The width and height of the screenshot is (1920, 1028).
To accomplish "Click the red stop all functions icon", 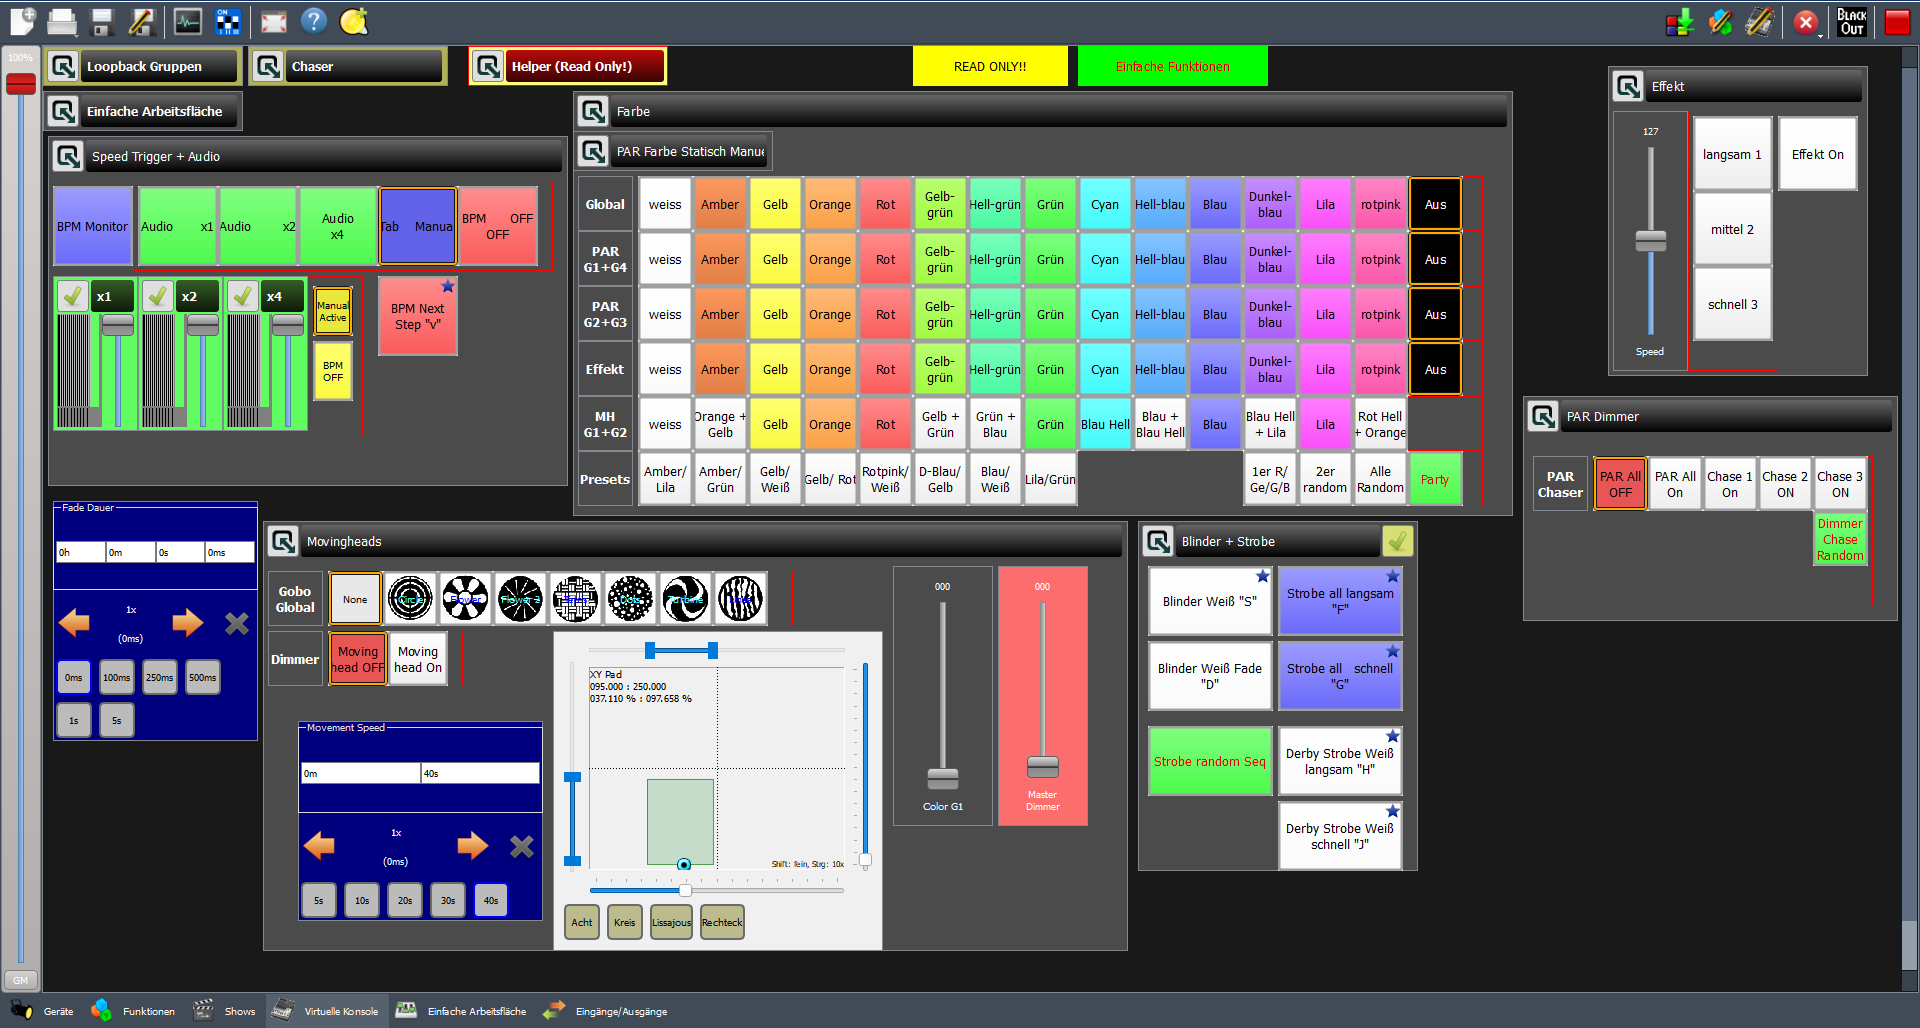I will 1805,22.
